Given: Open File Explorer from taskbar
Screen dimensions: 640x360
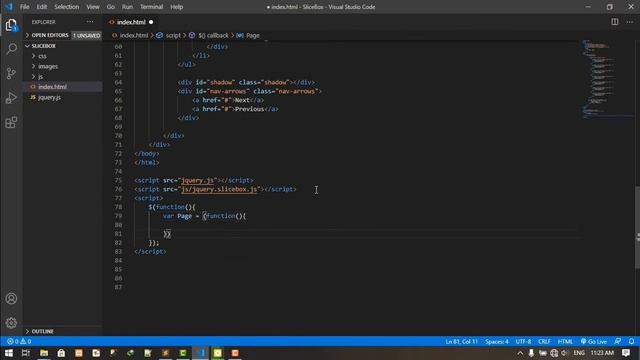Looking at the screenshot, I should pyautogui.click(x=44, y=353).
